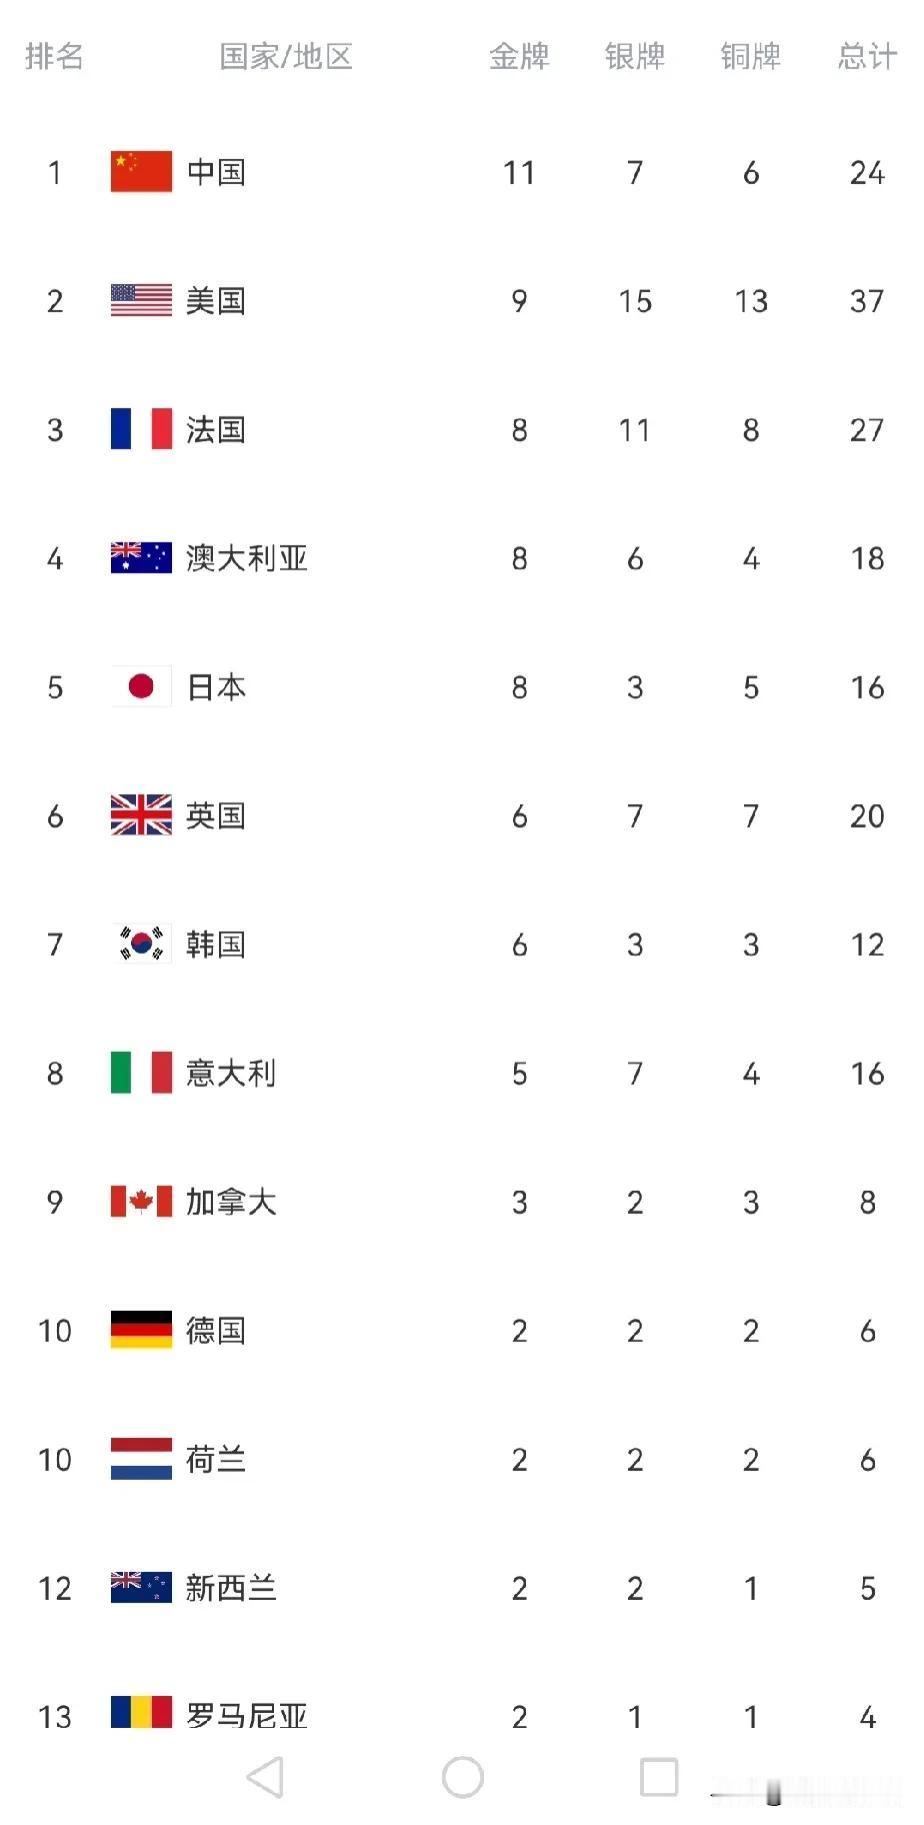This screenshot has width=924, height=1825.
Task: Open recent apps square button
Action: (659, 1777)
